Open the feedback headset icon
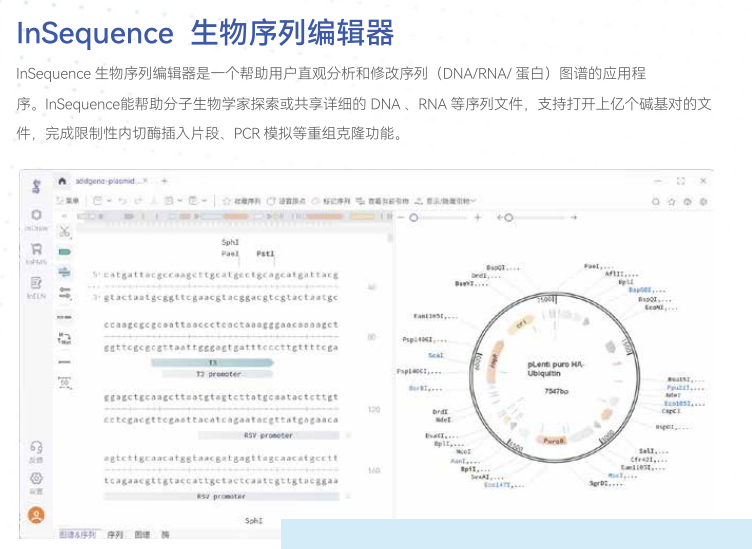752x549 pixels. [x=36, y=449]
